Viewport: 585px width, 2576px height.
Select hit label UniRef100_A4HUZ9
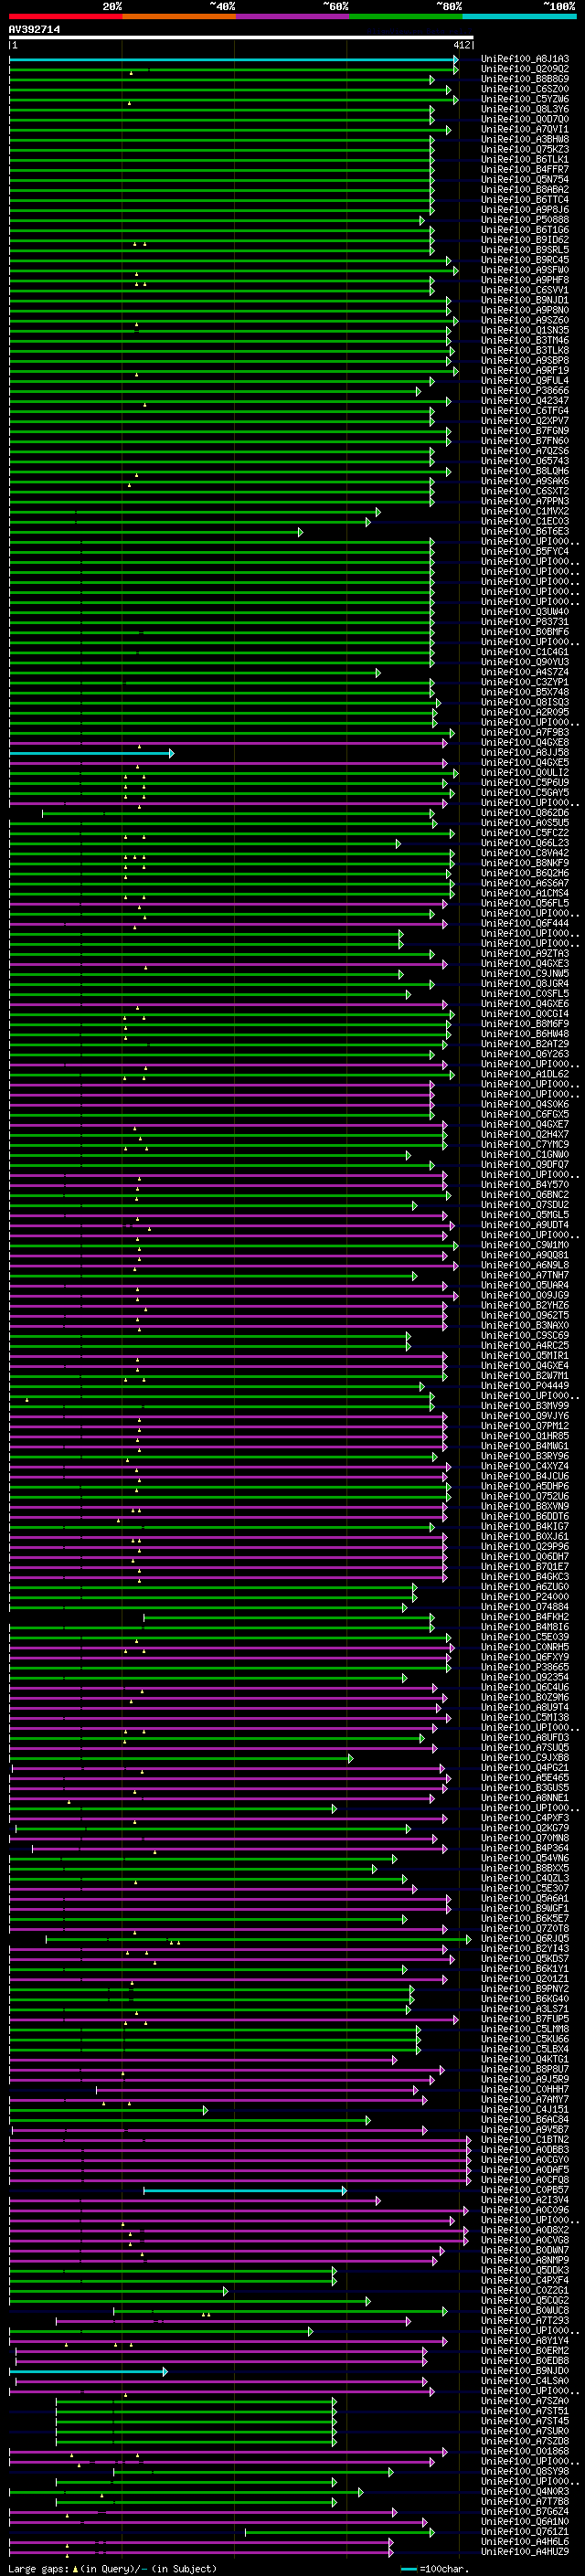pyautogui.click(x=525, y=2553)
